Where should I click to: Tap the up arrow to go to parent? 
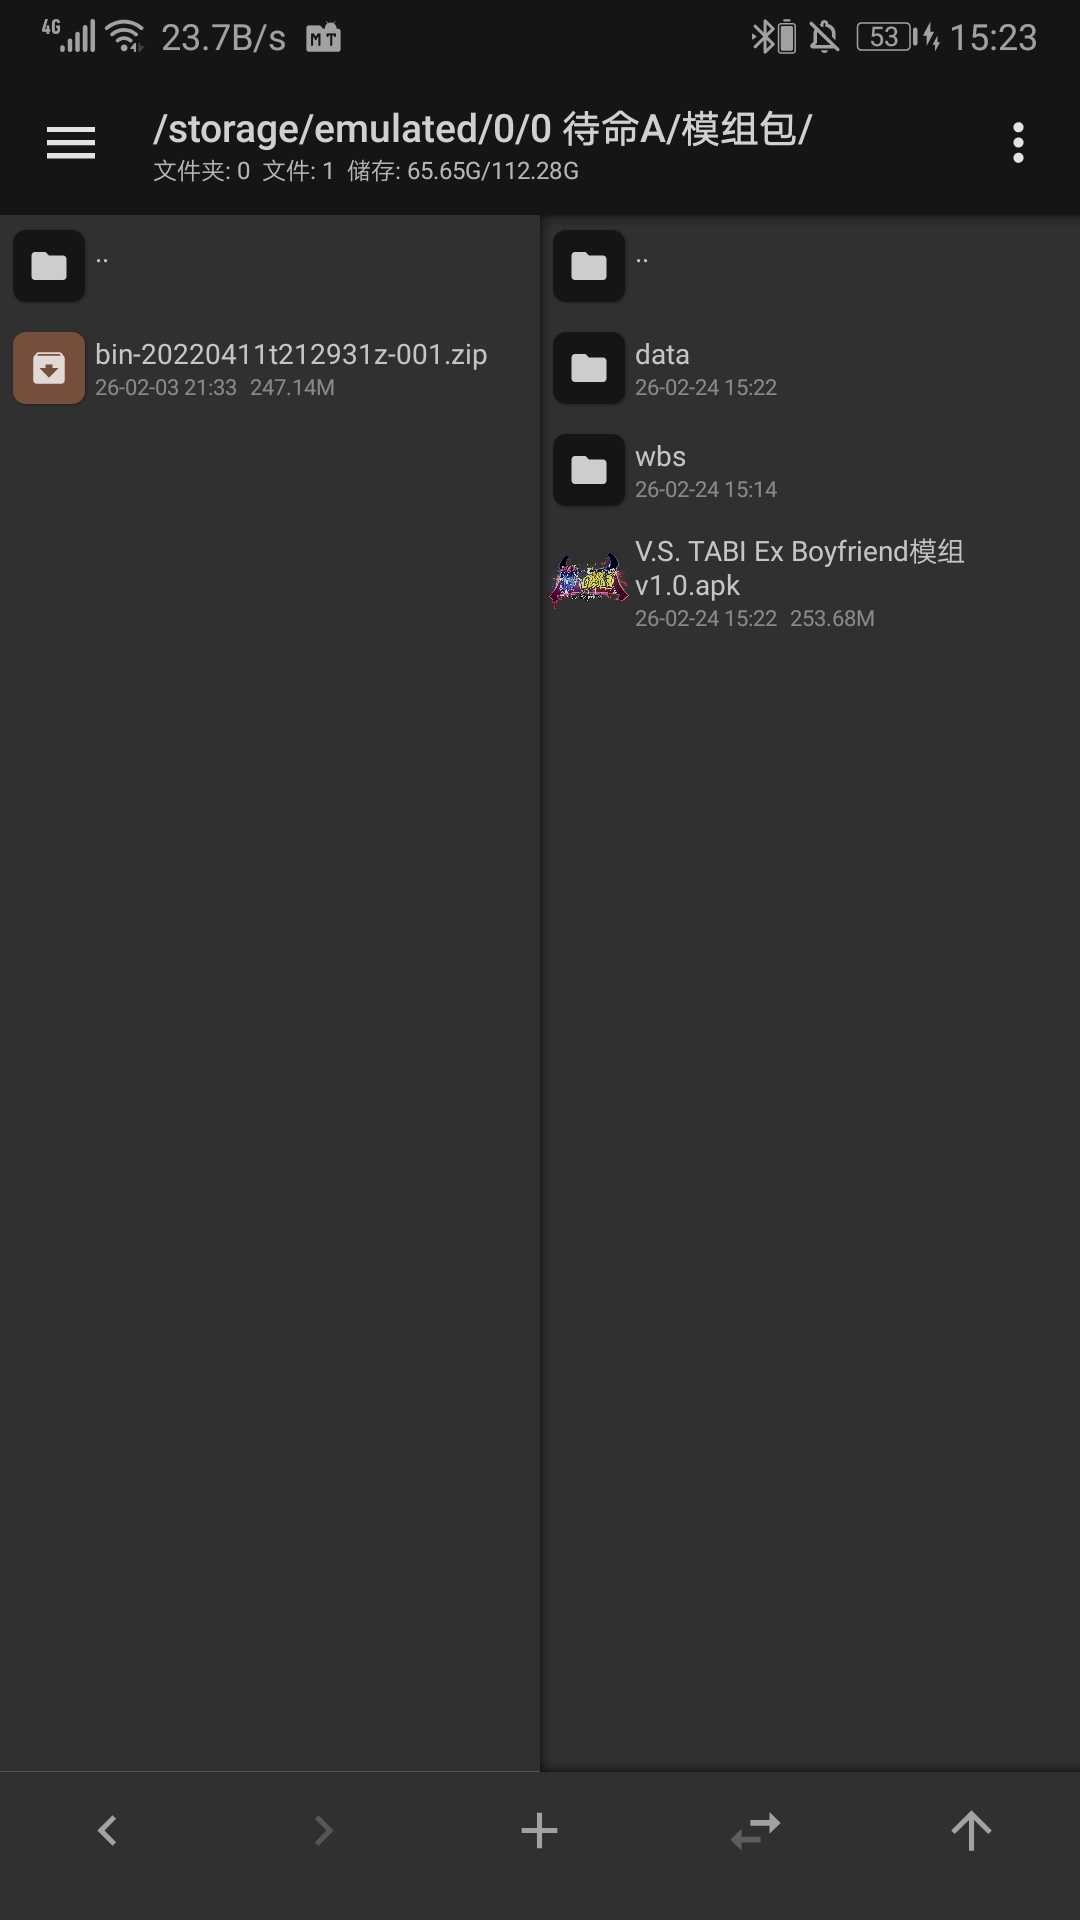(x=971, y=1831)
